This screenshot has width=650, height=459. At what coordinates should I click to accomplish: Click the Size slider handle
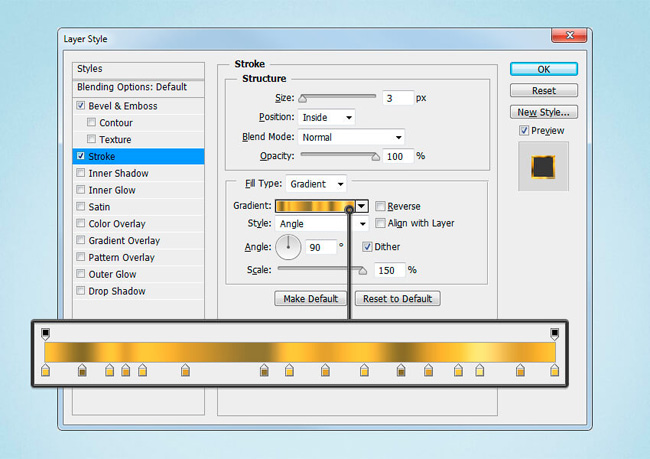click(x=303, y=99)
